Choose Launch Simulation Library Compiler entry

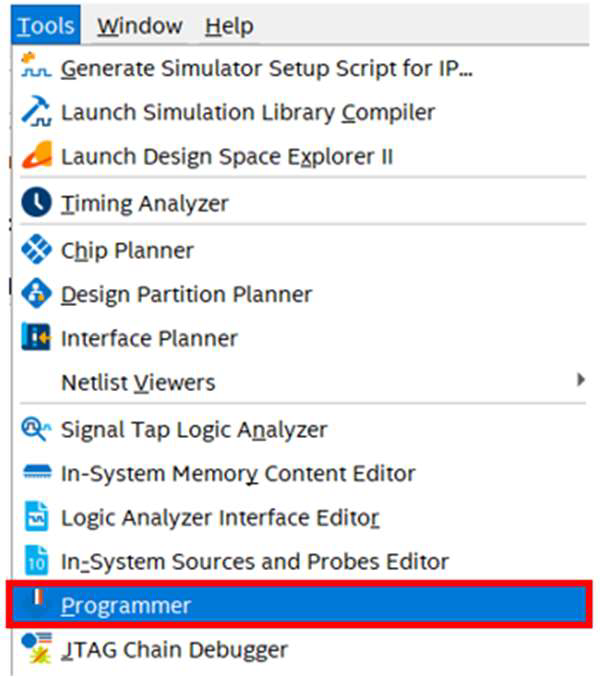click(247, 112)
